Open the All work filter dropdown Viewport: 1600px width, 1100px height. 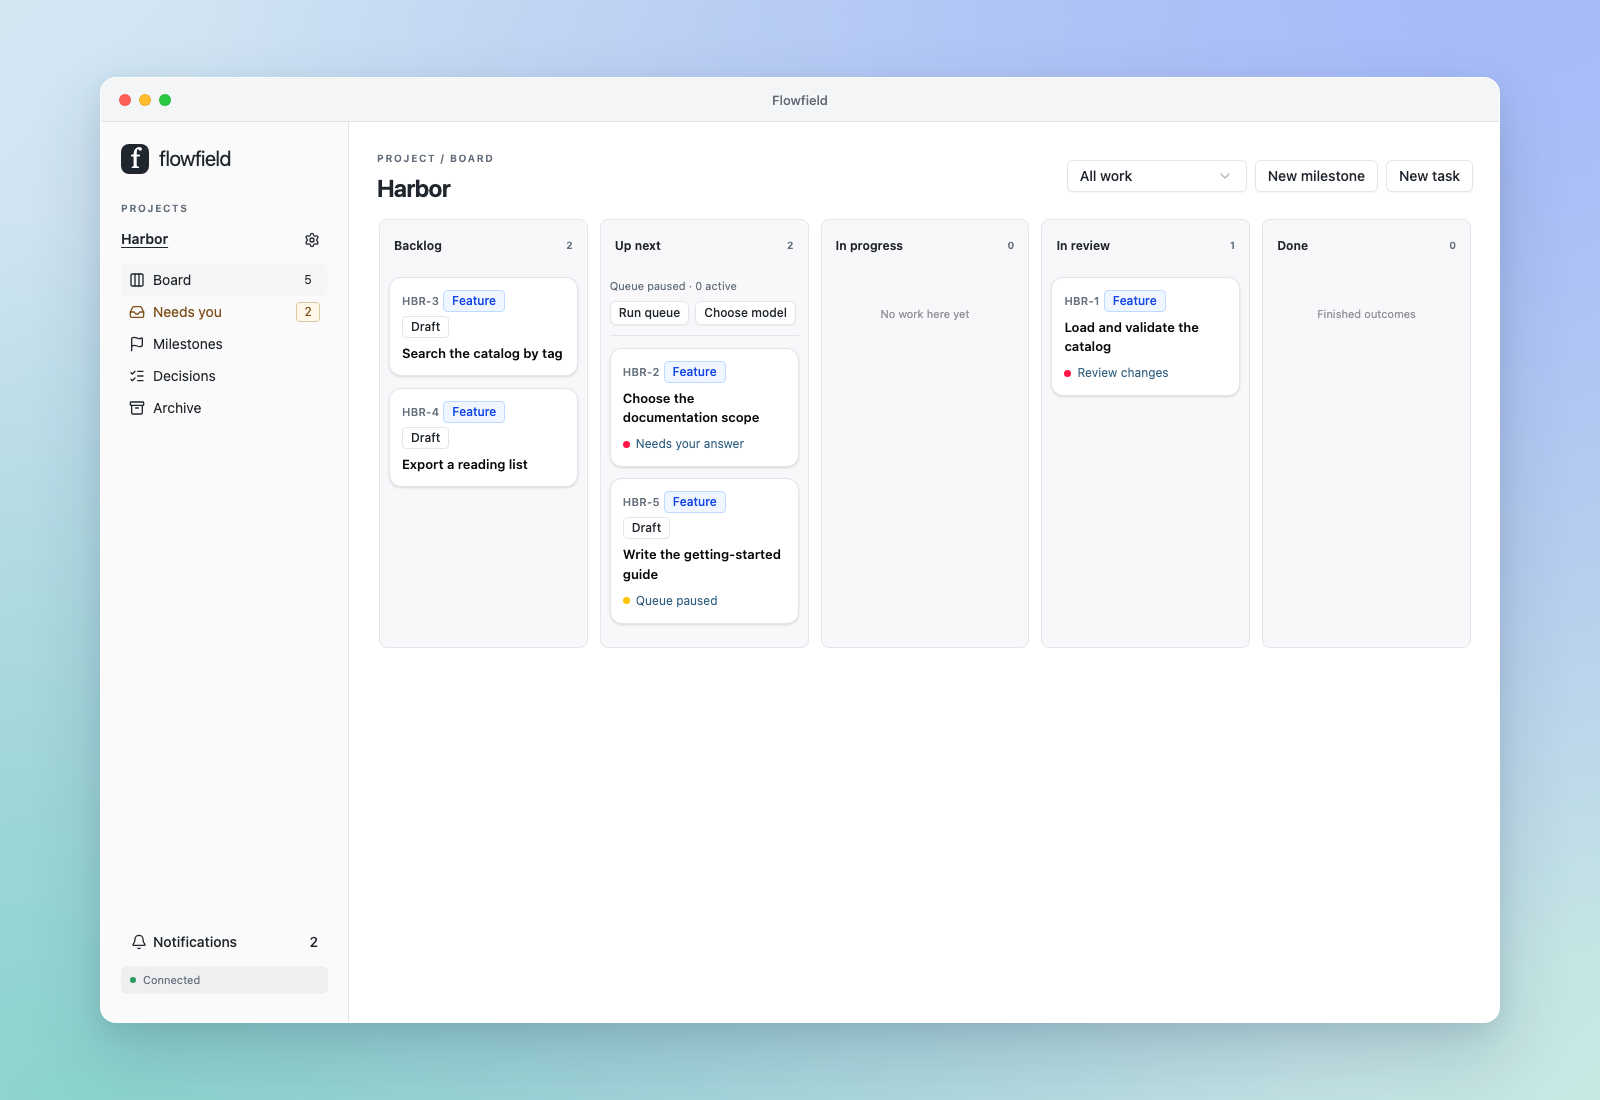[1156, 176]
